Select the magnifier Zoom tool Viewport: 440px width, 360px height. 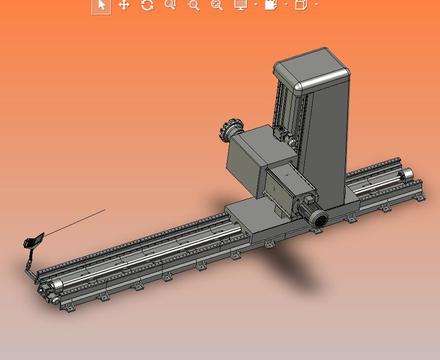(194, 5)
